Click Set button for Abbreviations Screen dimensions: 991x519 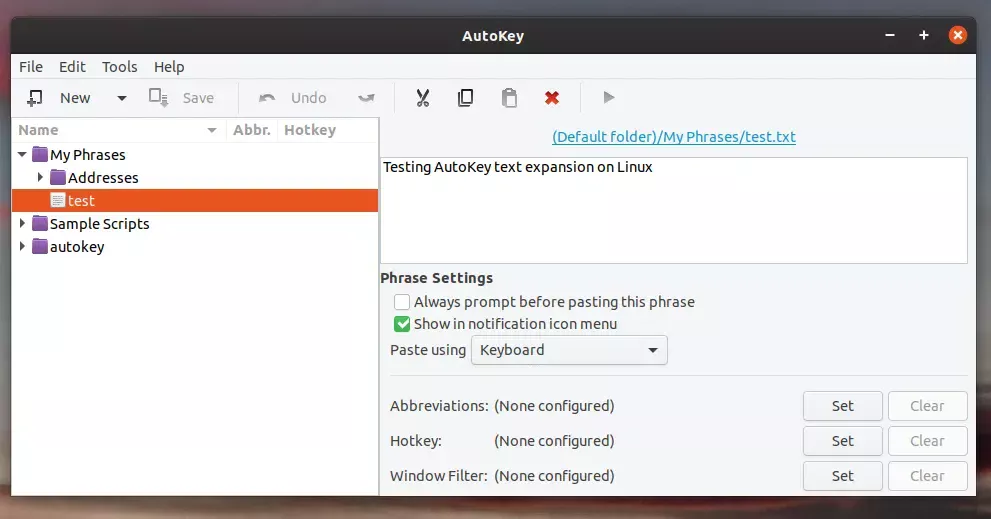click(x=842, y=406)
